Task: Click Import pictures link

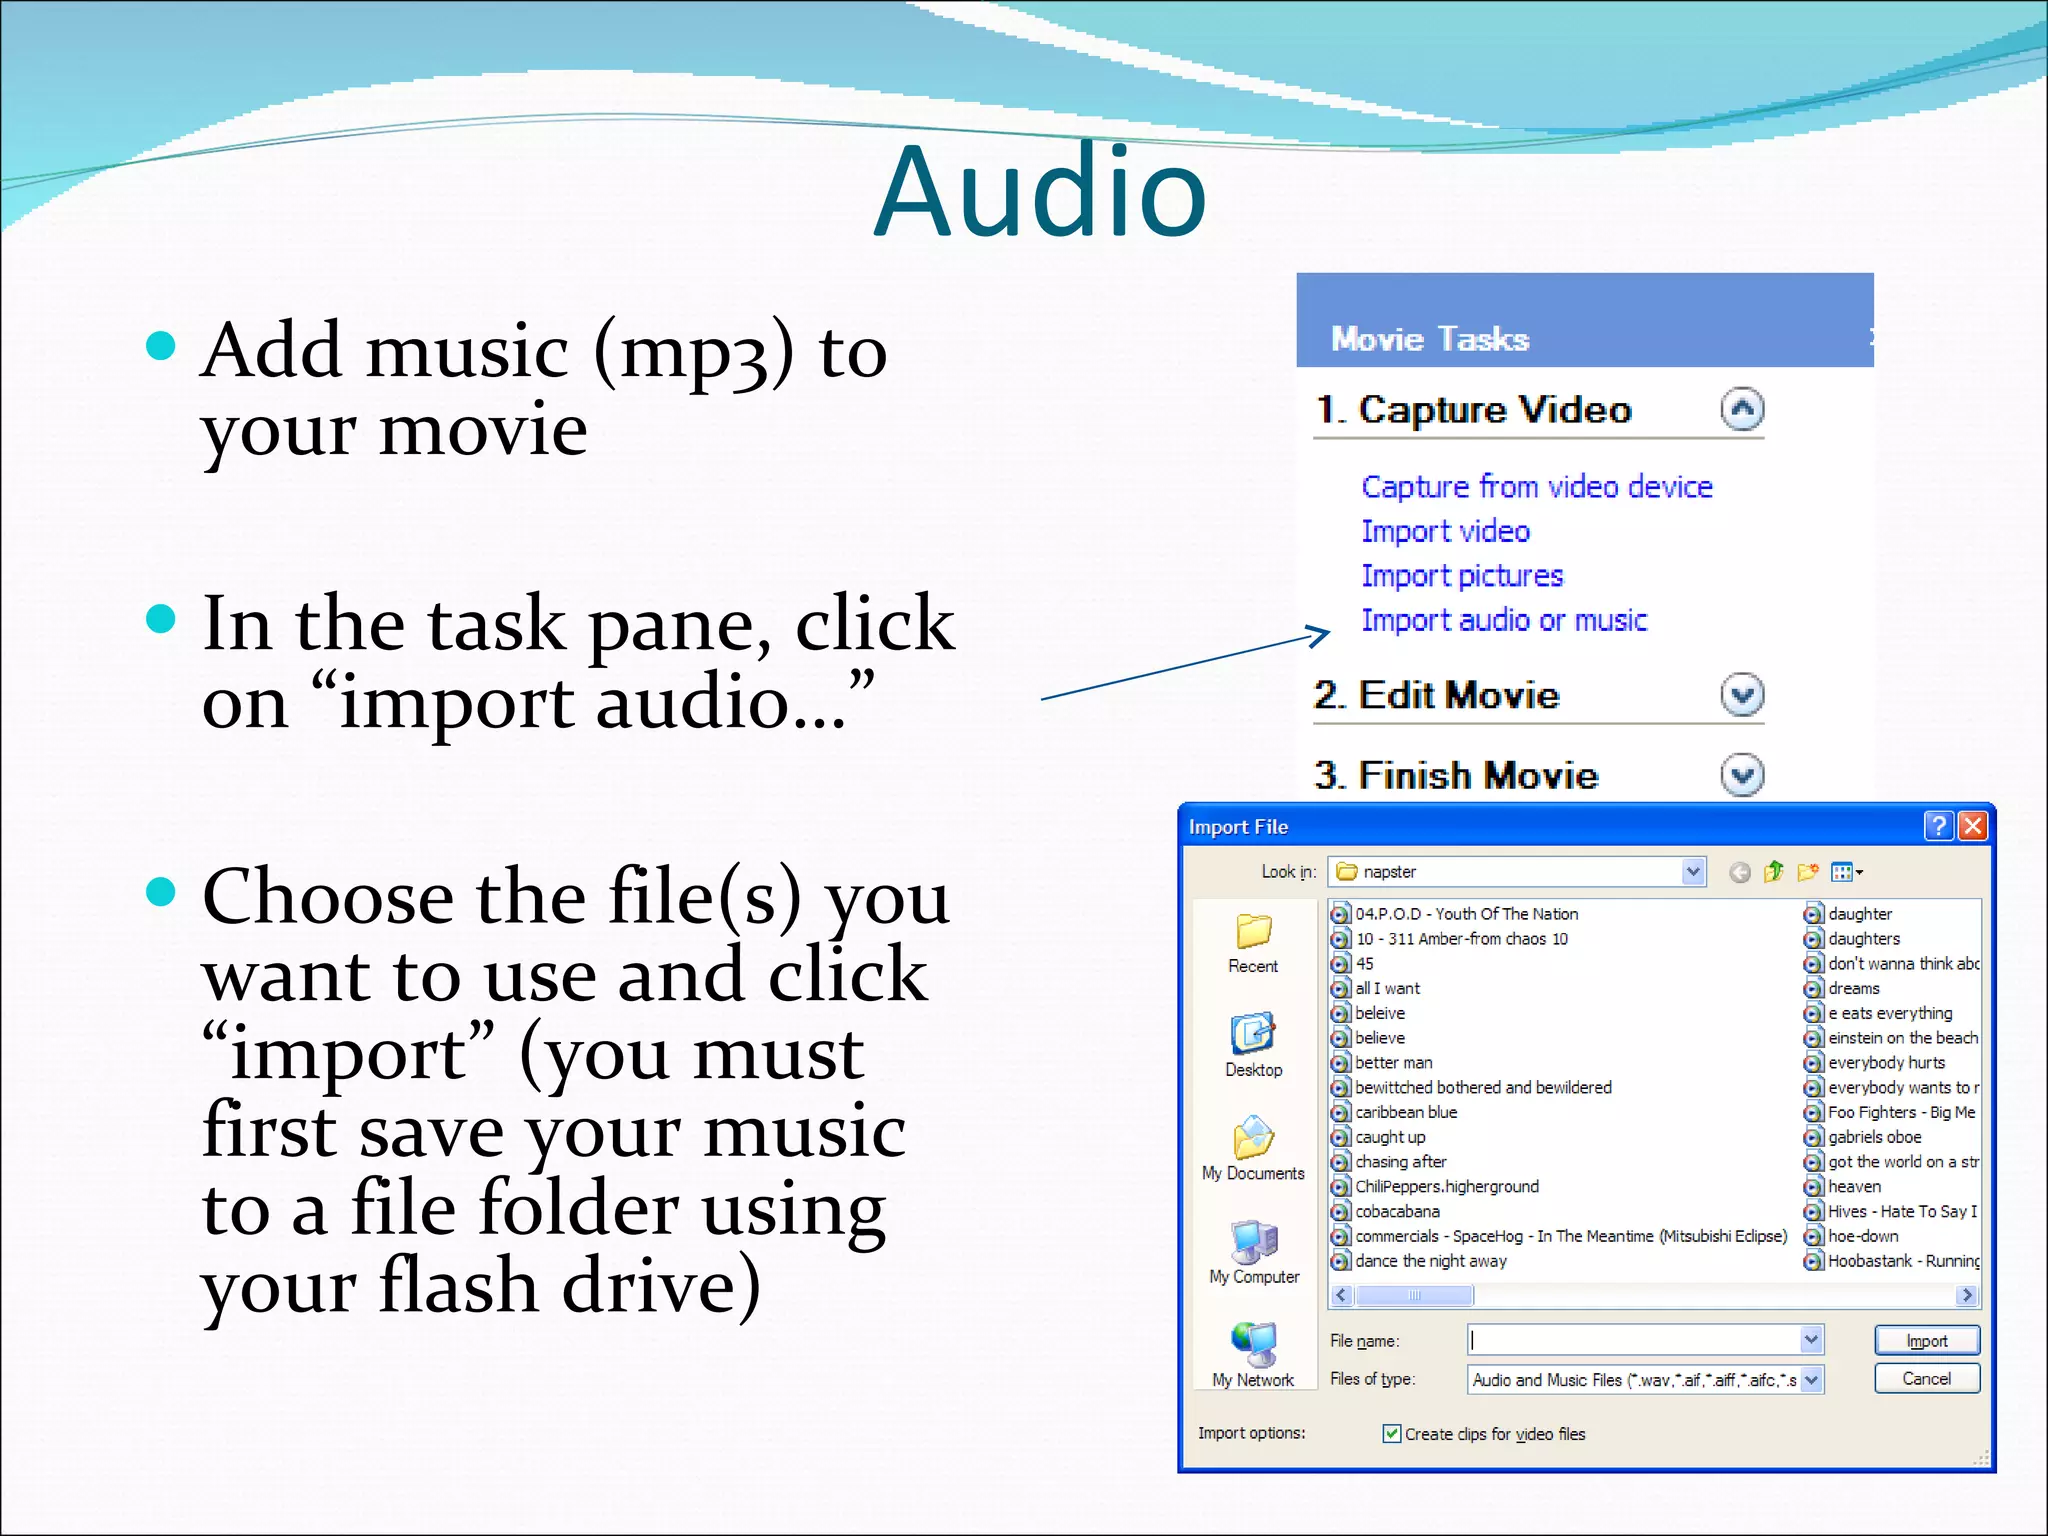Action: point(1461,576)
